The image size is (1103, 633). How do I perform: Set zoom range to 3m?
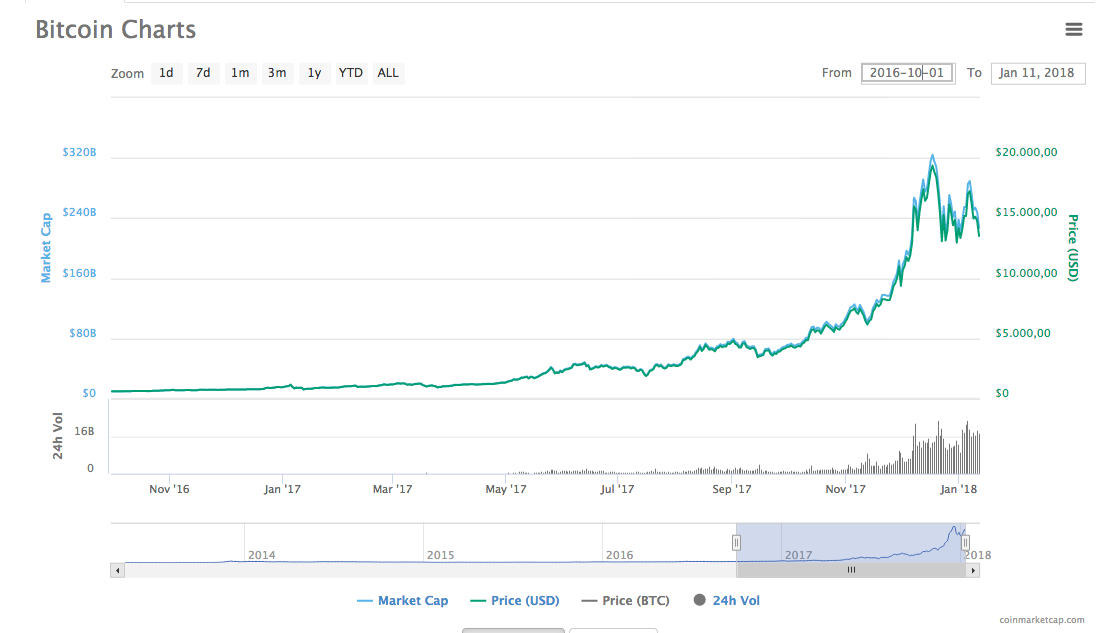[x=277, y=73]
